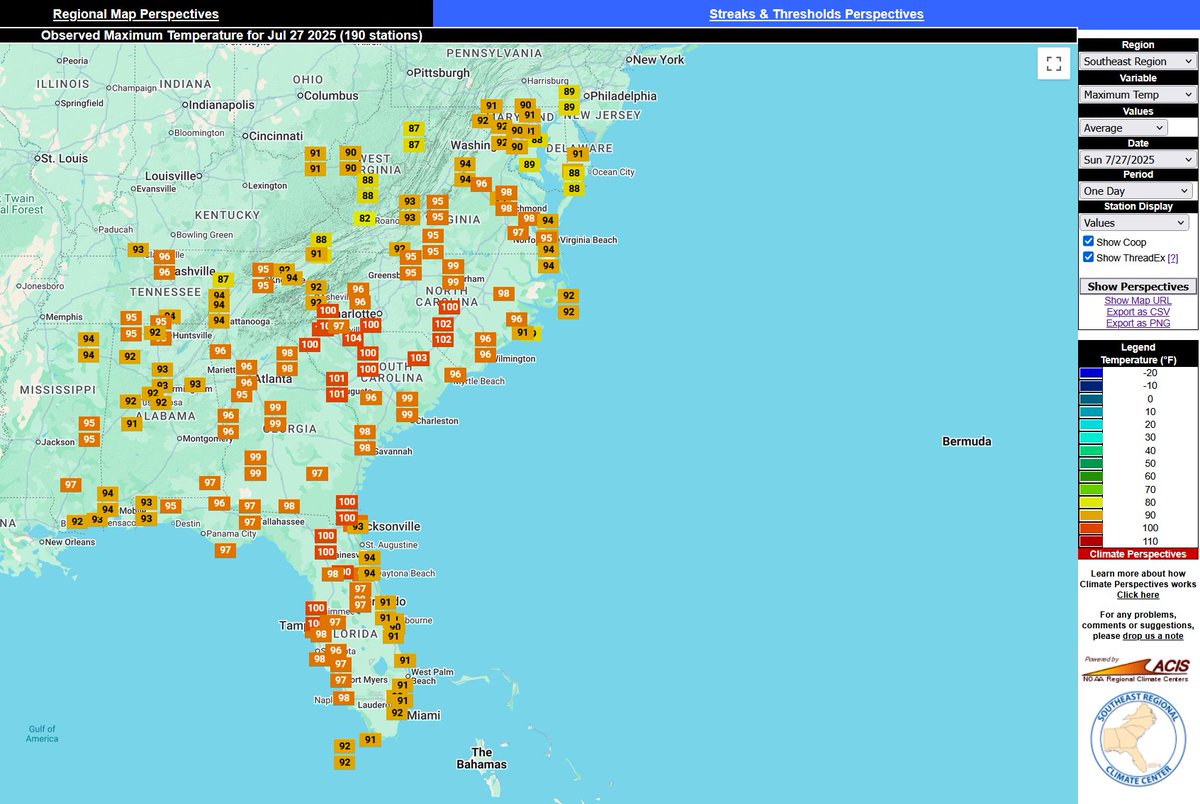The height and width of the screenshot is (804, 1200).
Task: Click the Southeast Regional Climate Center logo
Action: click(1137, 738)
